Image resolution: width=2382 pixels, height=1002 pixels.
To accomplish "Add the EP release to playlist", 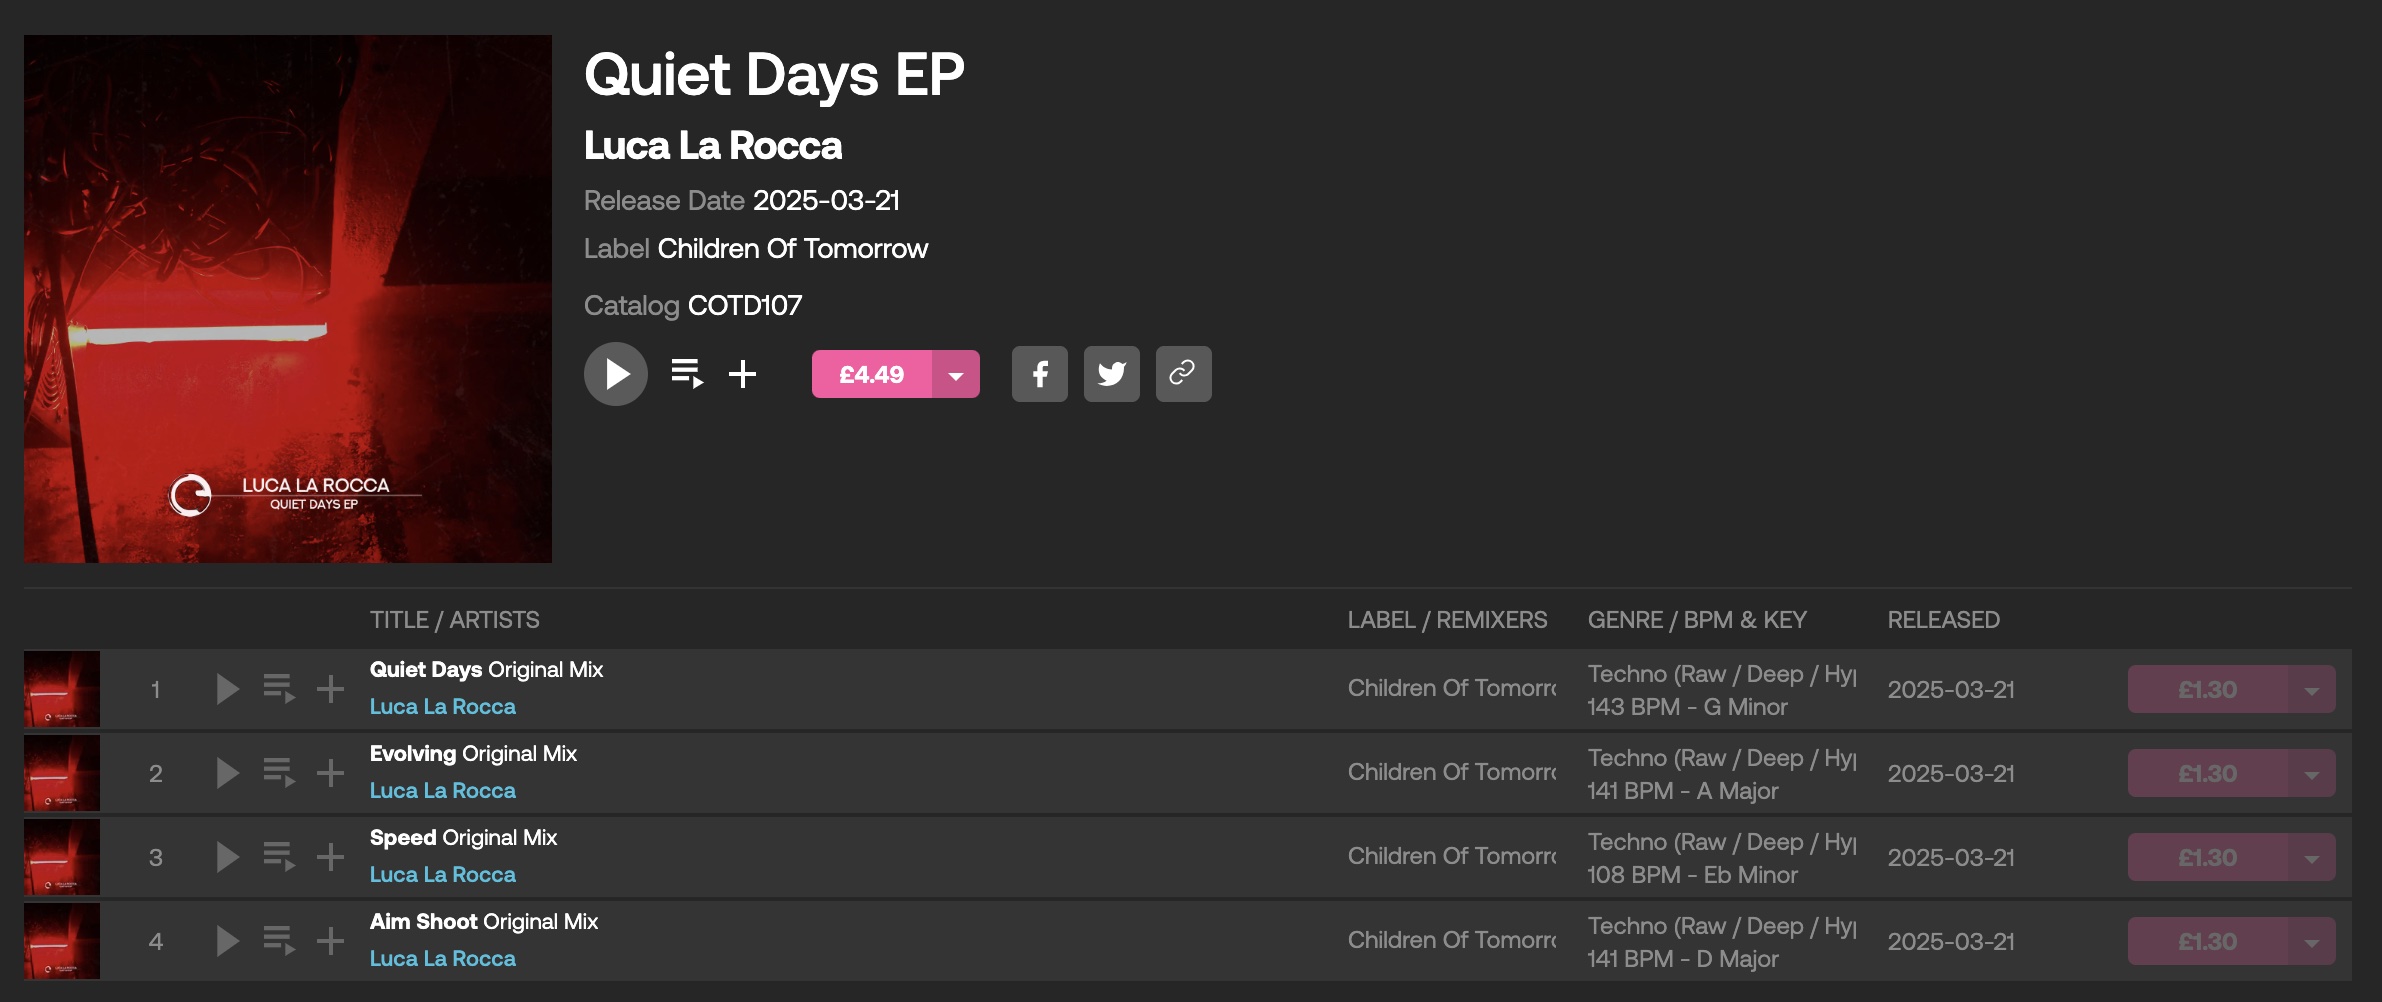I will pyautogui.click(x=742, y=374).
